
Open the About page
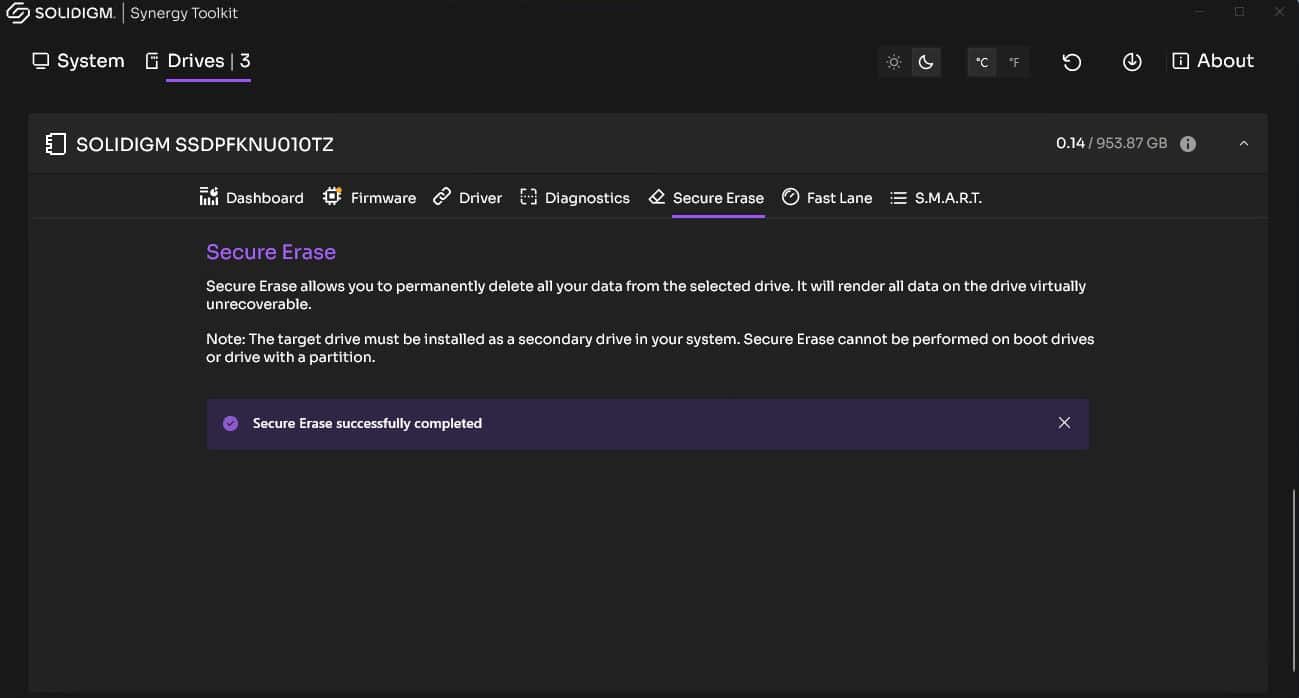point(1212,61)
